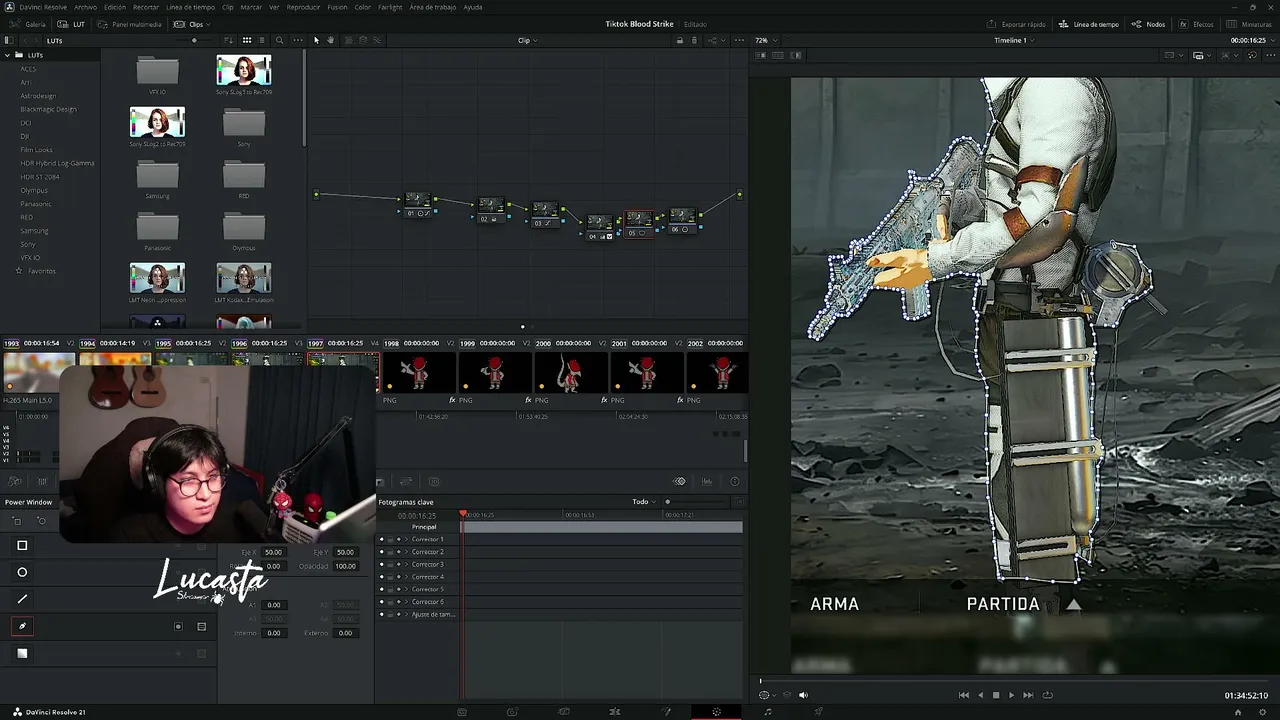The width and height of the screenshot is (1280, 720).
Task: Open the Fairlight page icon in bottom bar
Action: (x=767, y=712)
